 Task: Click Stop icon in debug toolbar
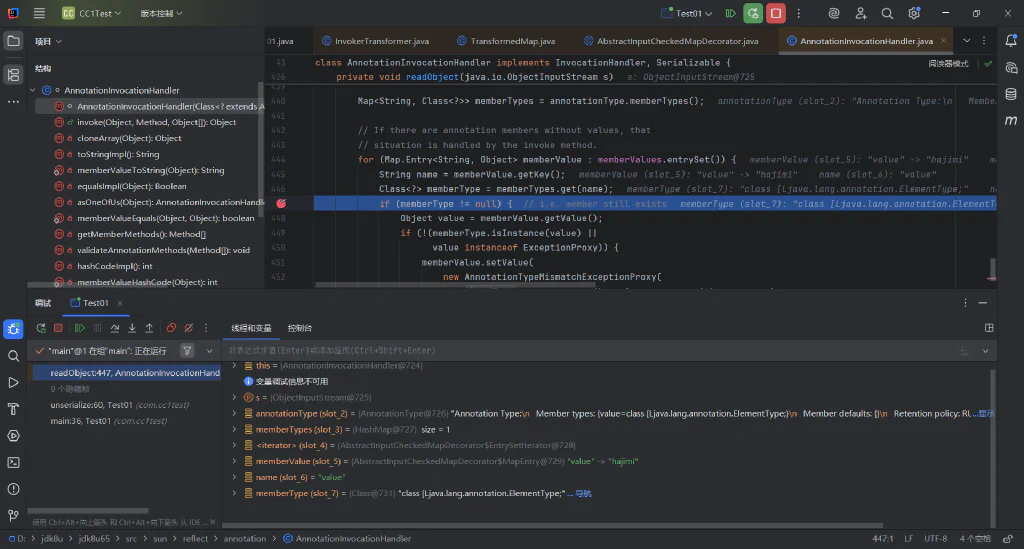[58, 328]
